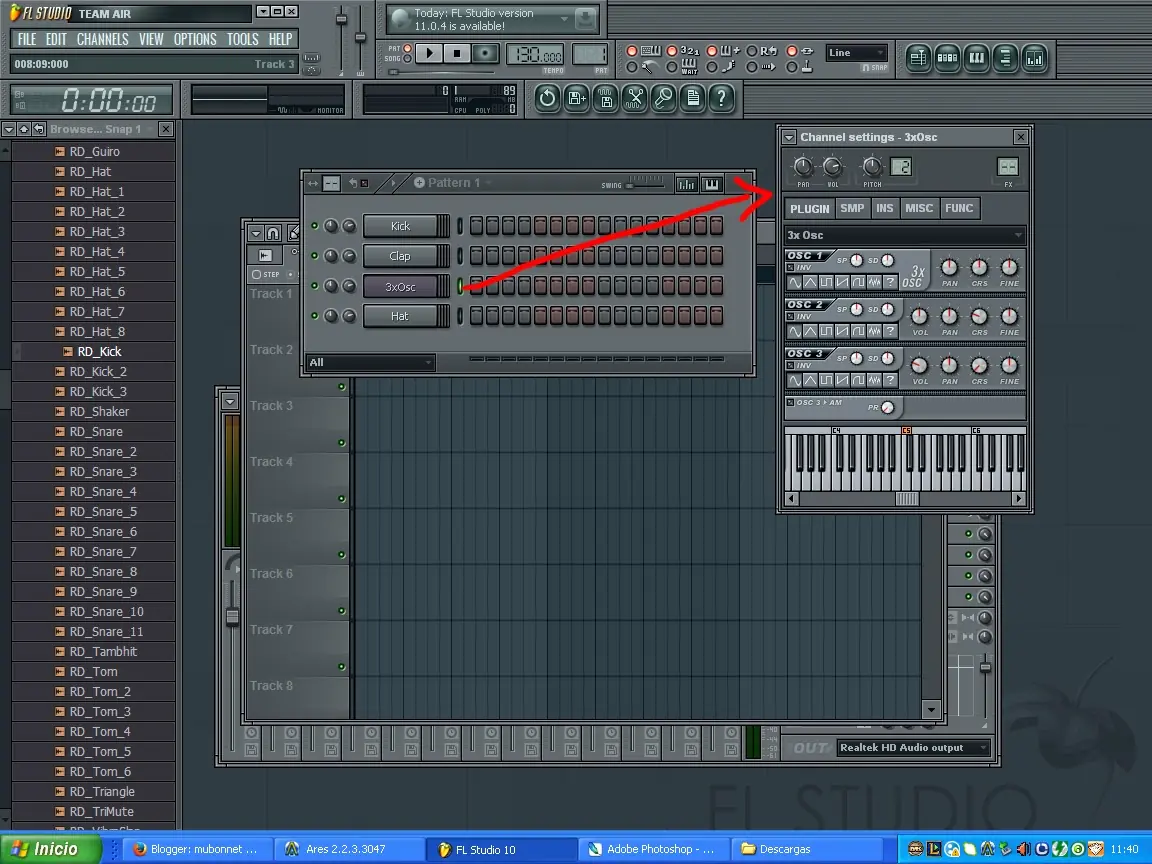Open the step sequencer window button

pyautogui.click(x=947, y=58)
